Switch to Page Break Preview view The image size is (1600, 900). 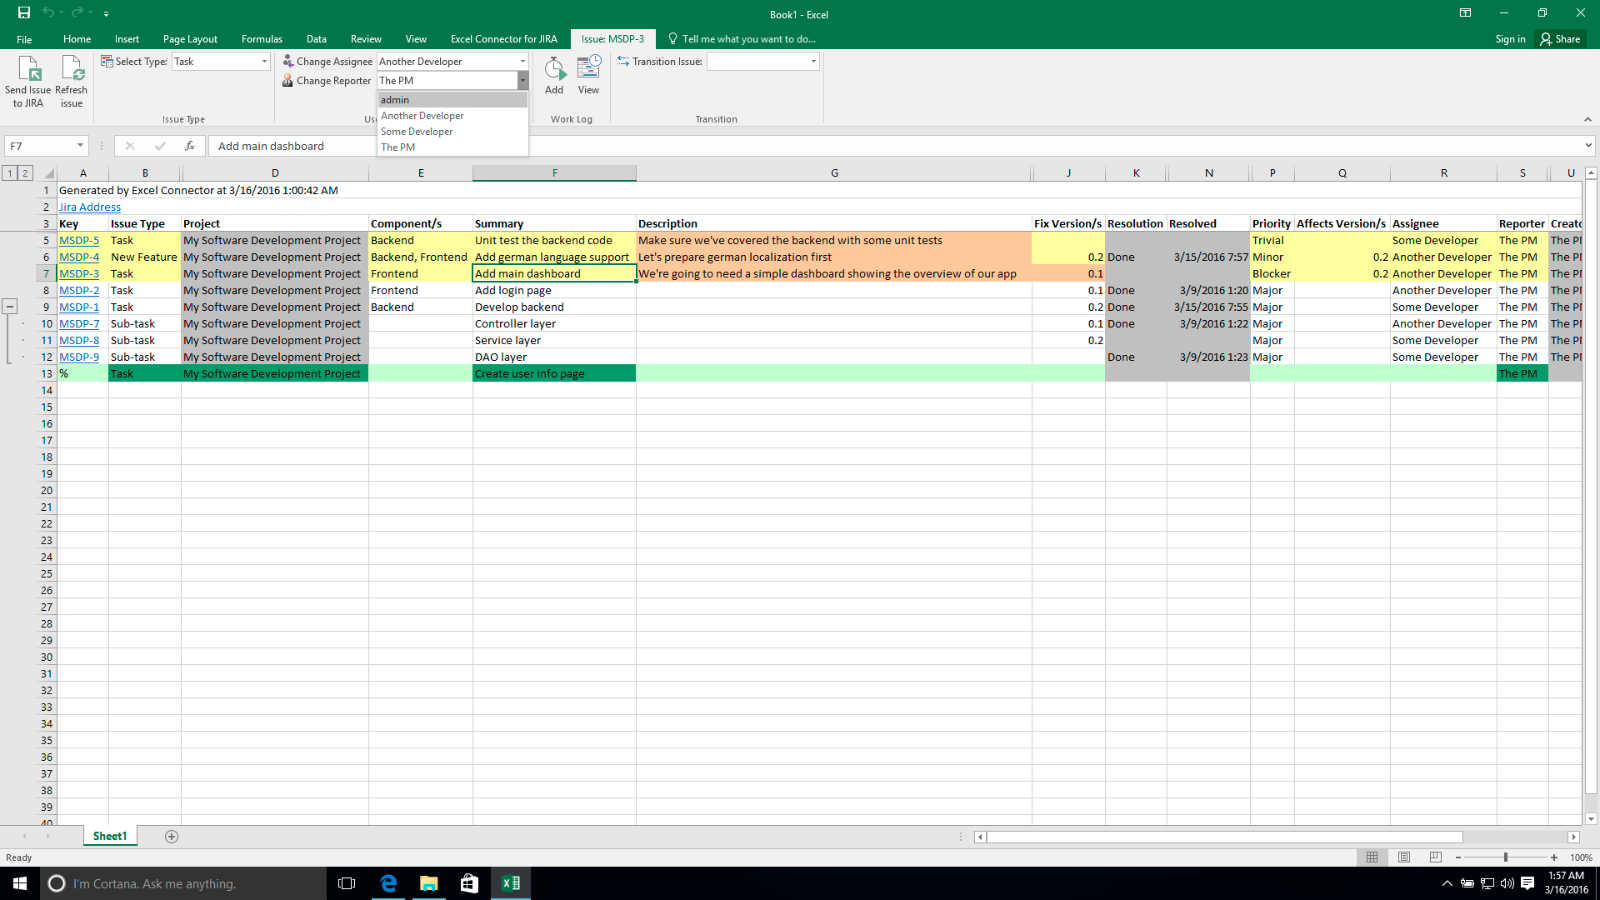point(1435,857)
